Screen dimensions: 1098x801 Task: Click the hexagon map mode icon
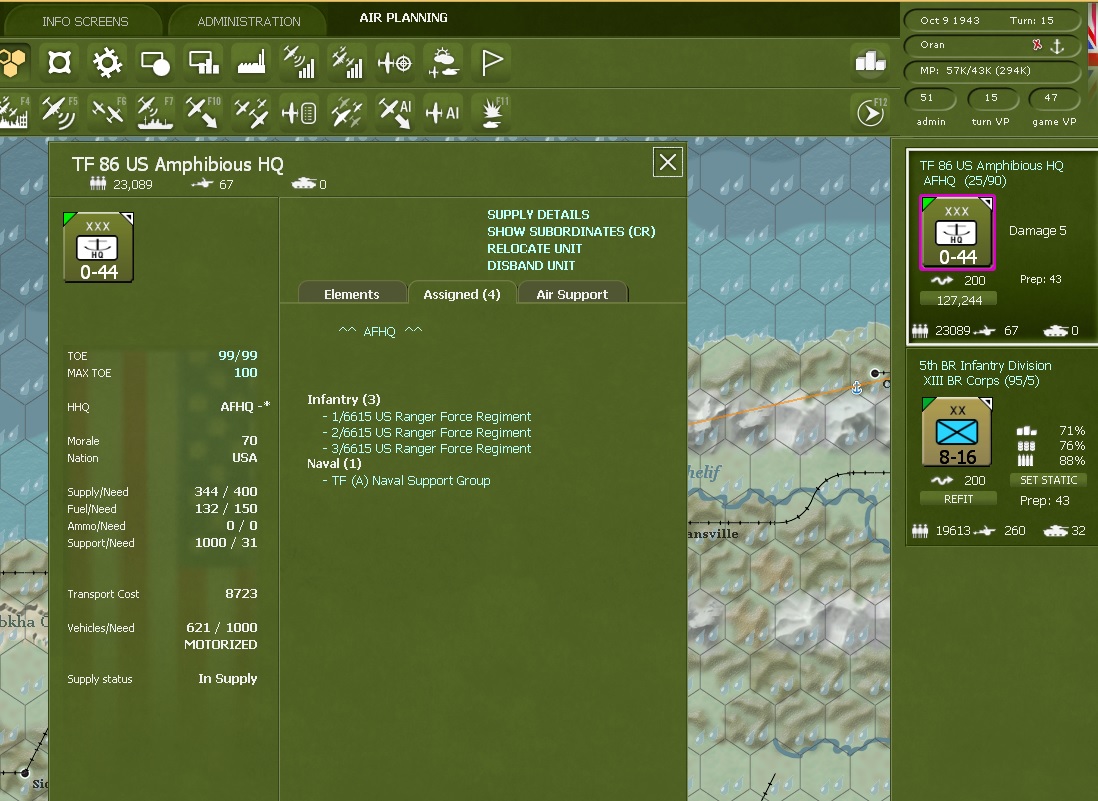13,62
